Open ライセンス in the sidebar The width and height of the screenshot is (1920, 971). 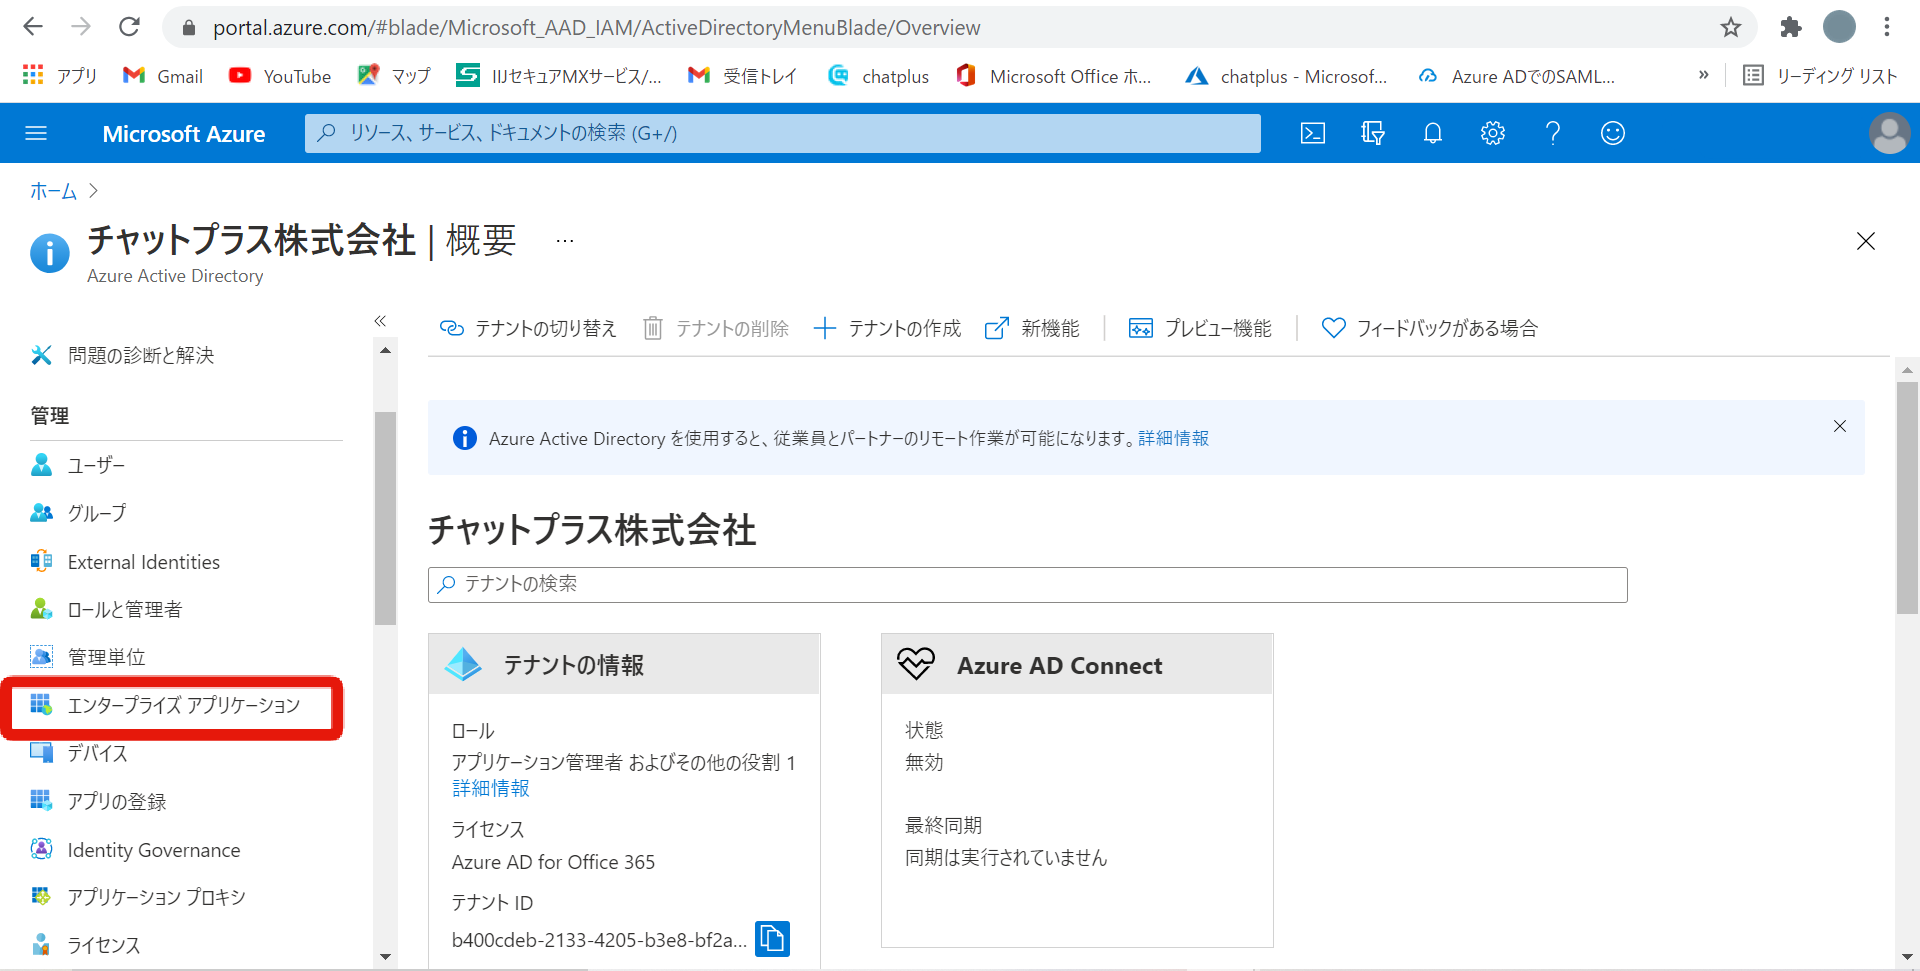(85, 945)
